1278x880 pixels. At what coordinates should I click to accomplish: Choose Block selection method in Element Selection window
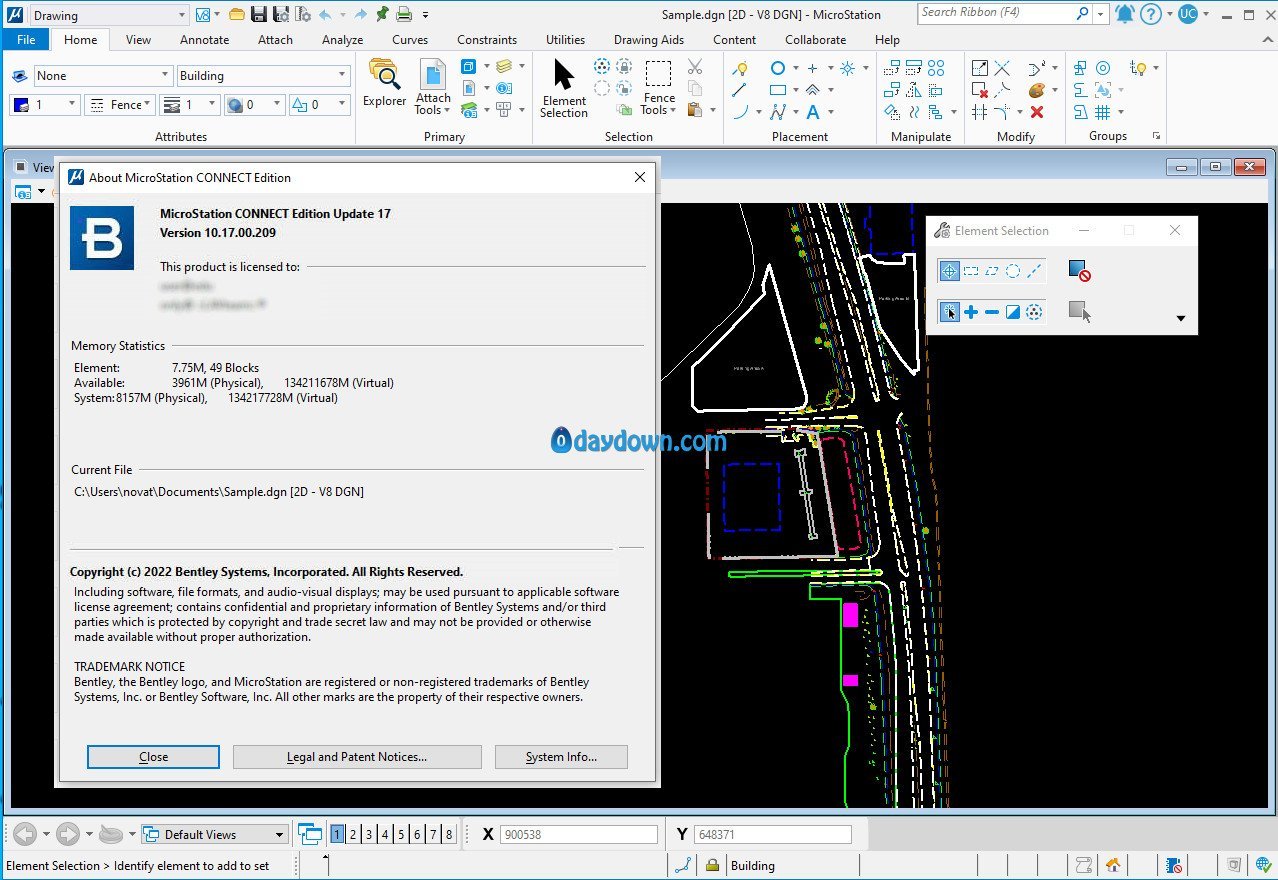971,271
